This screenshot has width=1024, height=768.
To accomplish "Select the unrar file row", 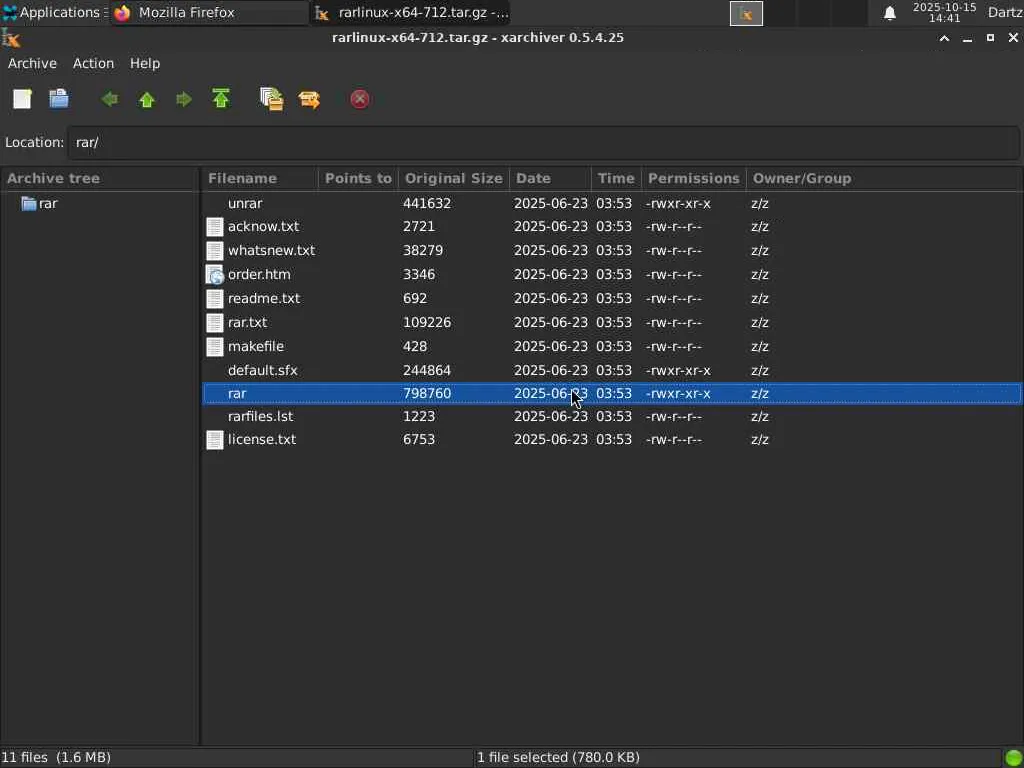I will (612, 204).
